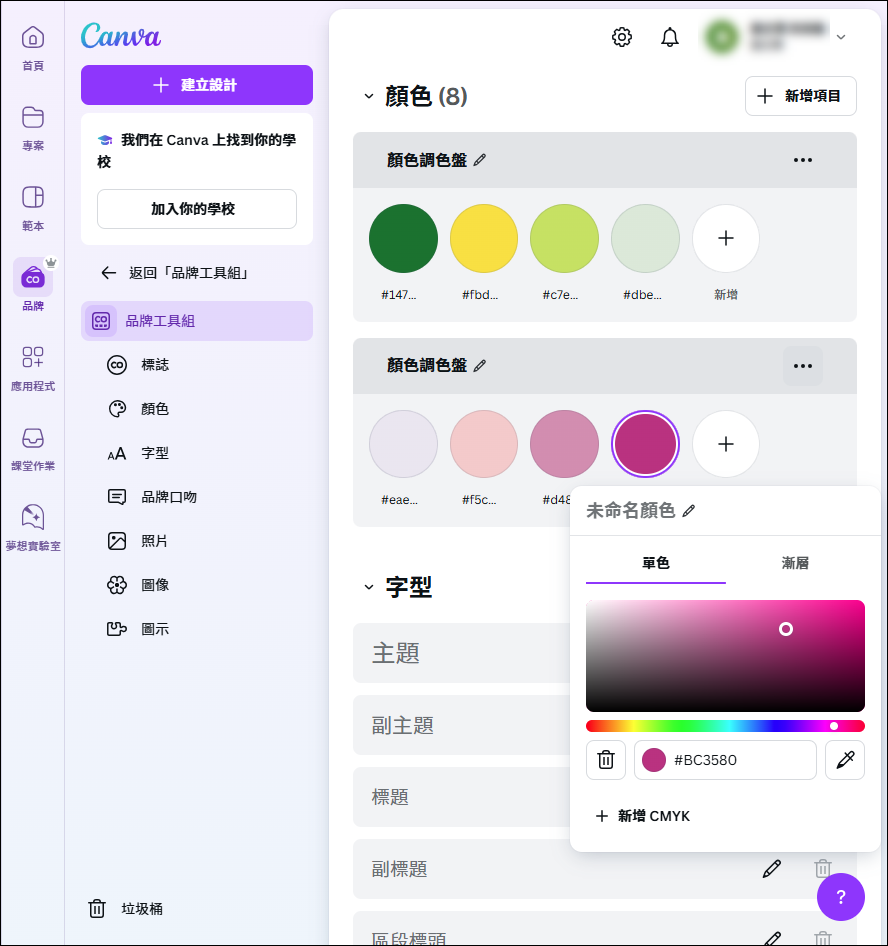The width and height of the screenshot is (888, 946).
Task: Click user profile avatar
Action: [x=722, y=37]
